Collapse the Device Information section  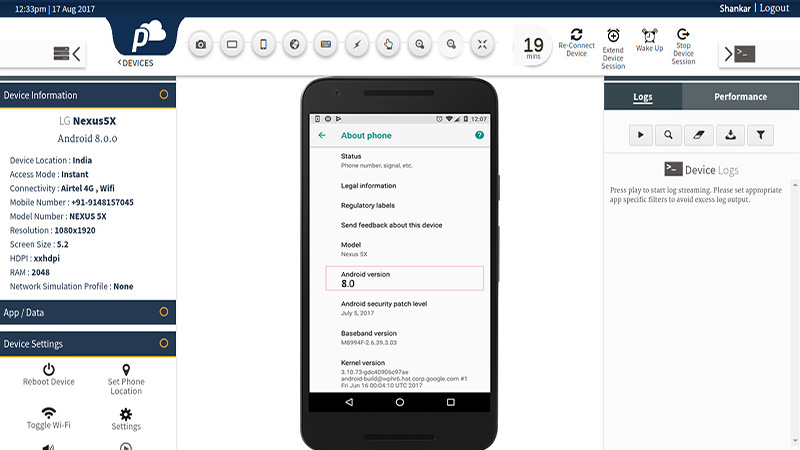[x=164, y=94]
